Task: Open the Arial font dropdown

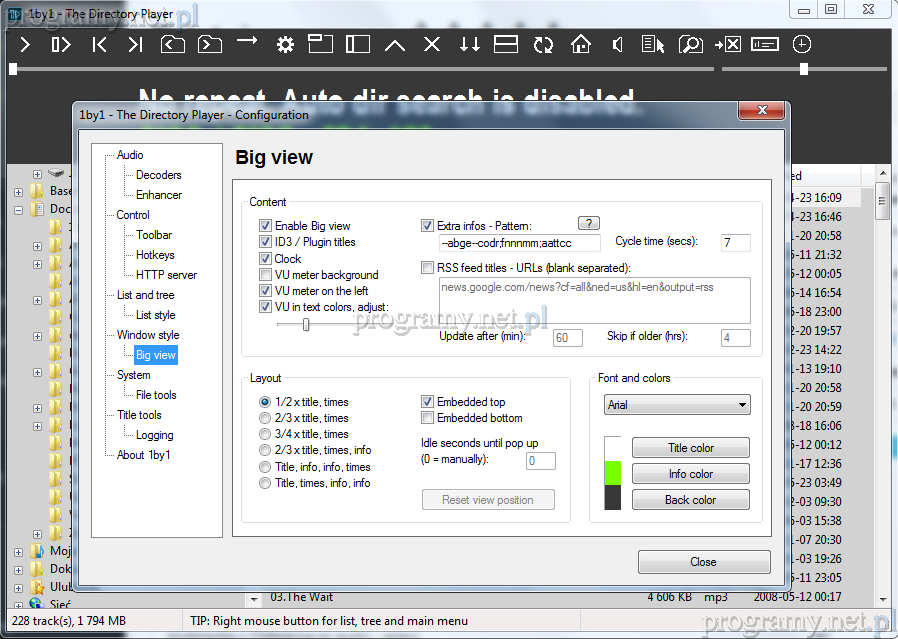Action: click(677, 405)
